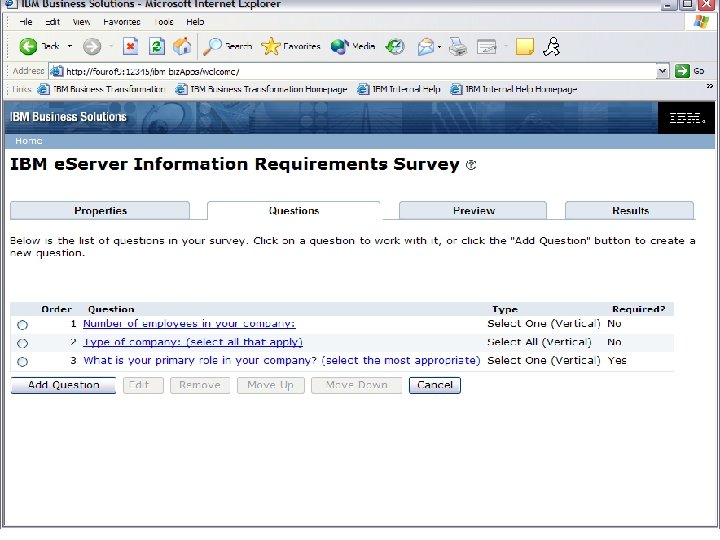Click the IBM logo in banner
720x540 pixels.
pos(686,118)
